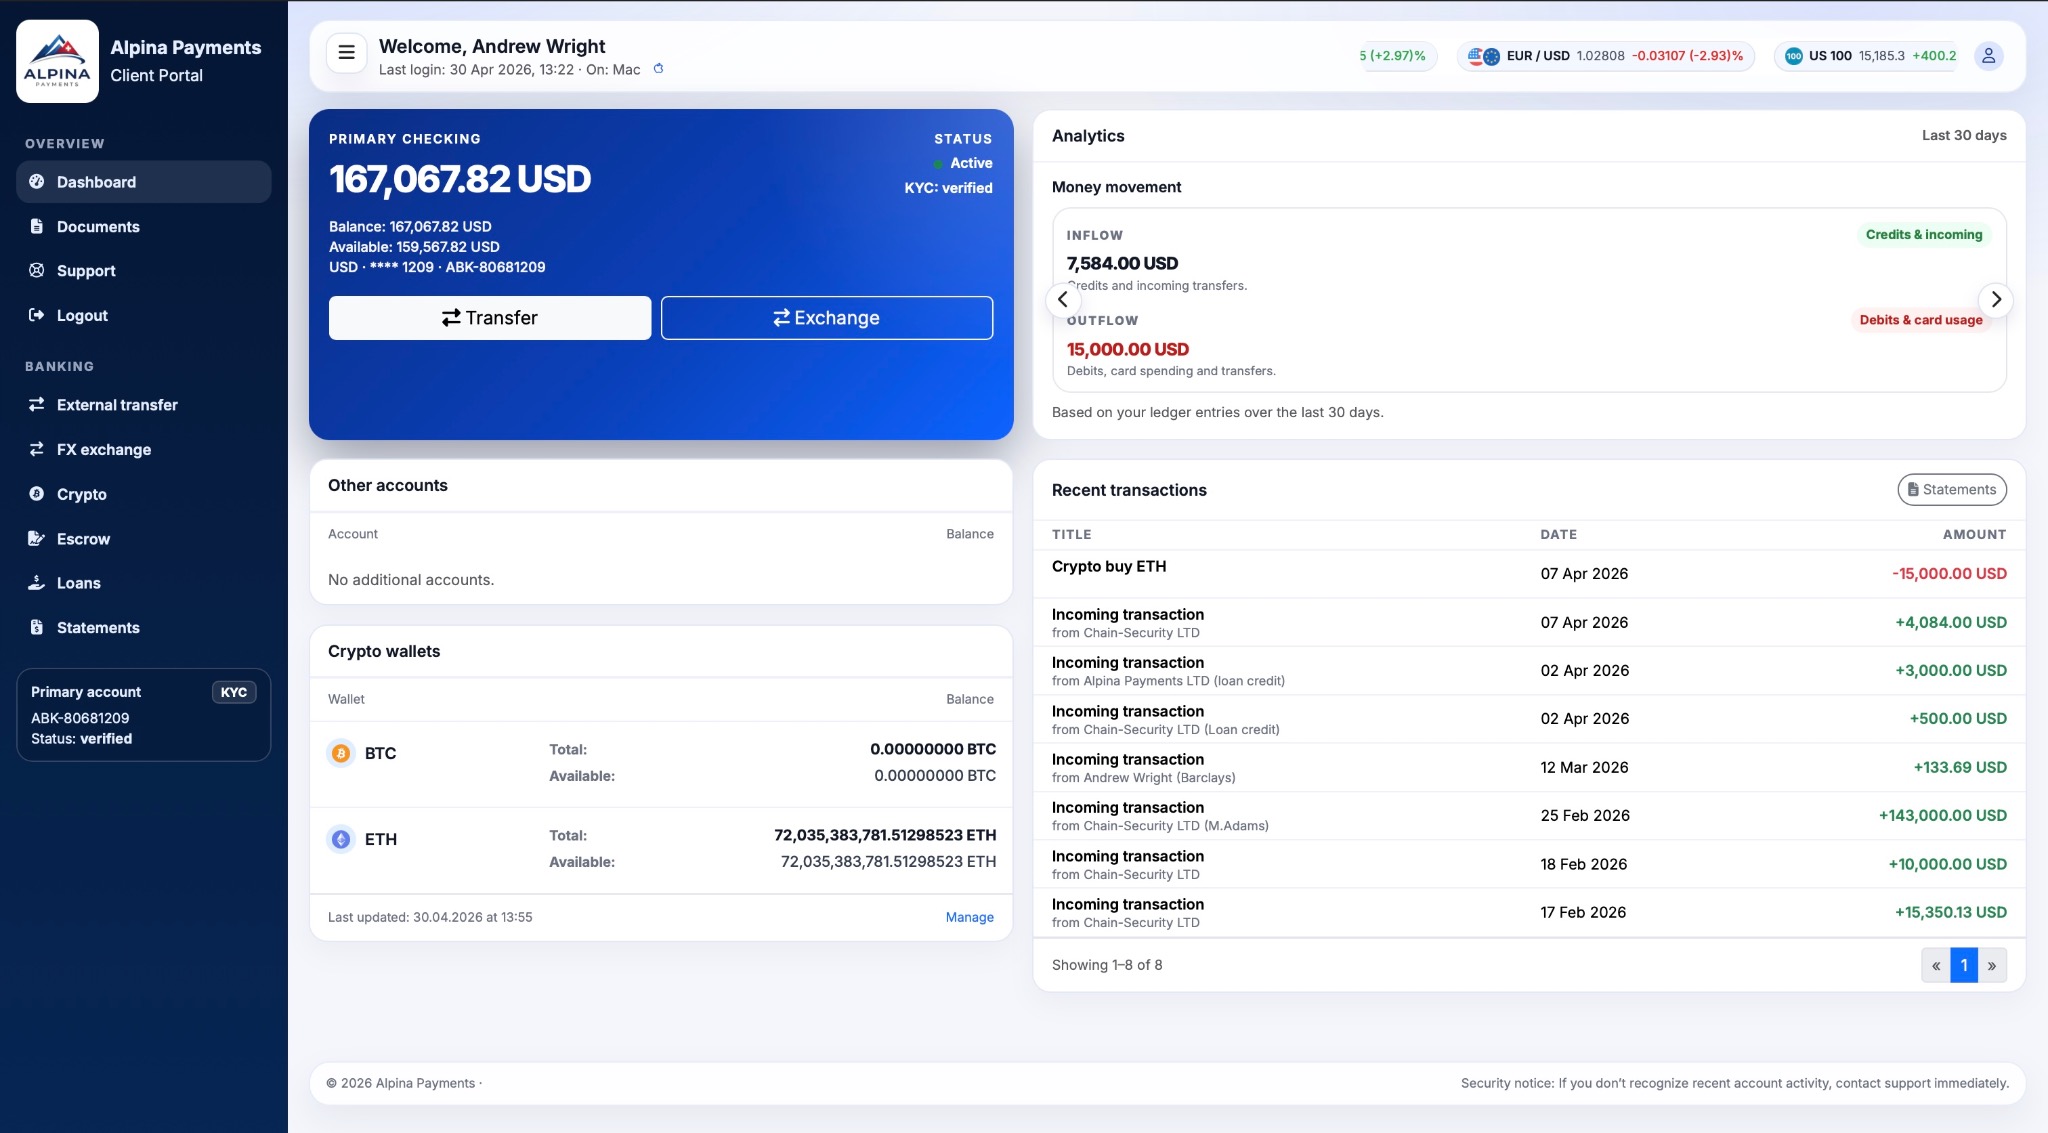Viewport: 2048px width, 1133px height.
Task: Show previous analytics slide with left chevron
Action: click(1063, 299)
